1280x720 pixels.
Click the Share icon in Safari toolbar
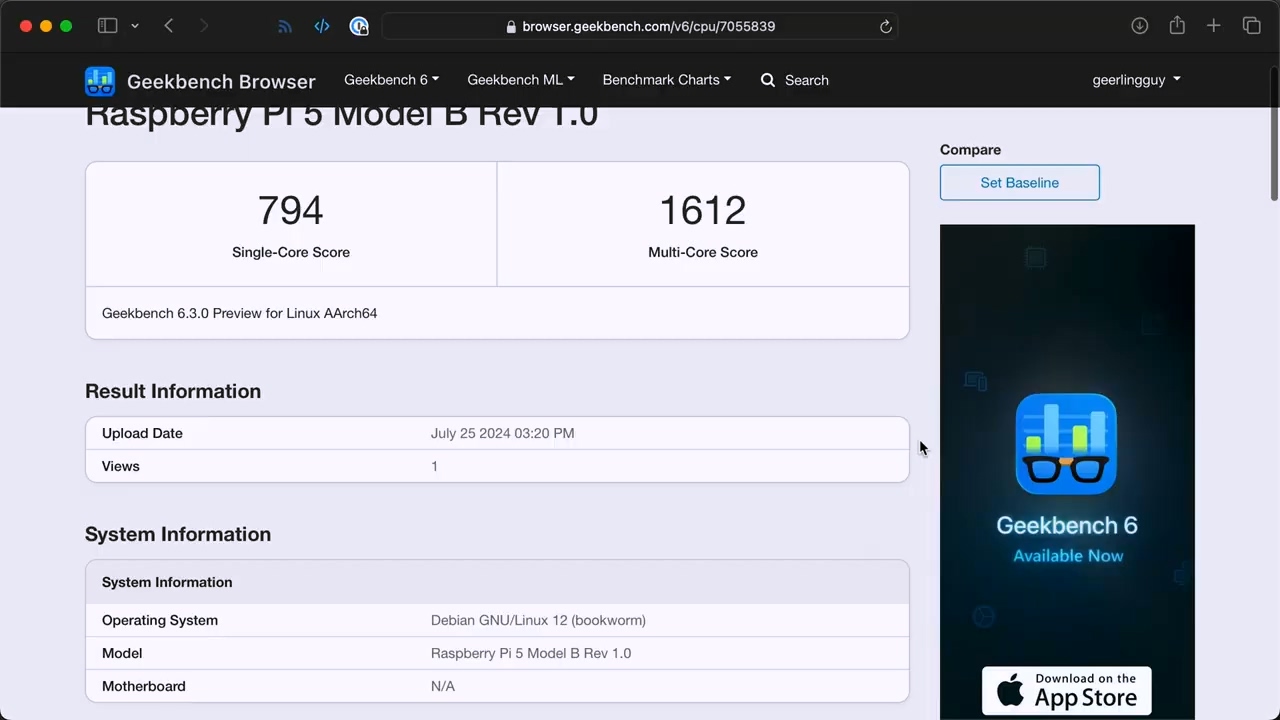[1177, 26]
